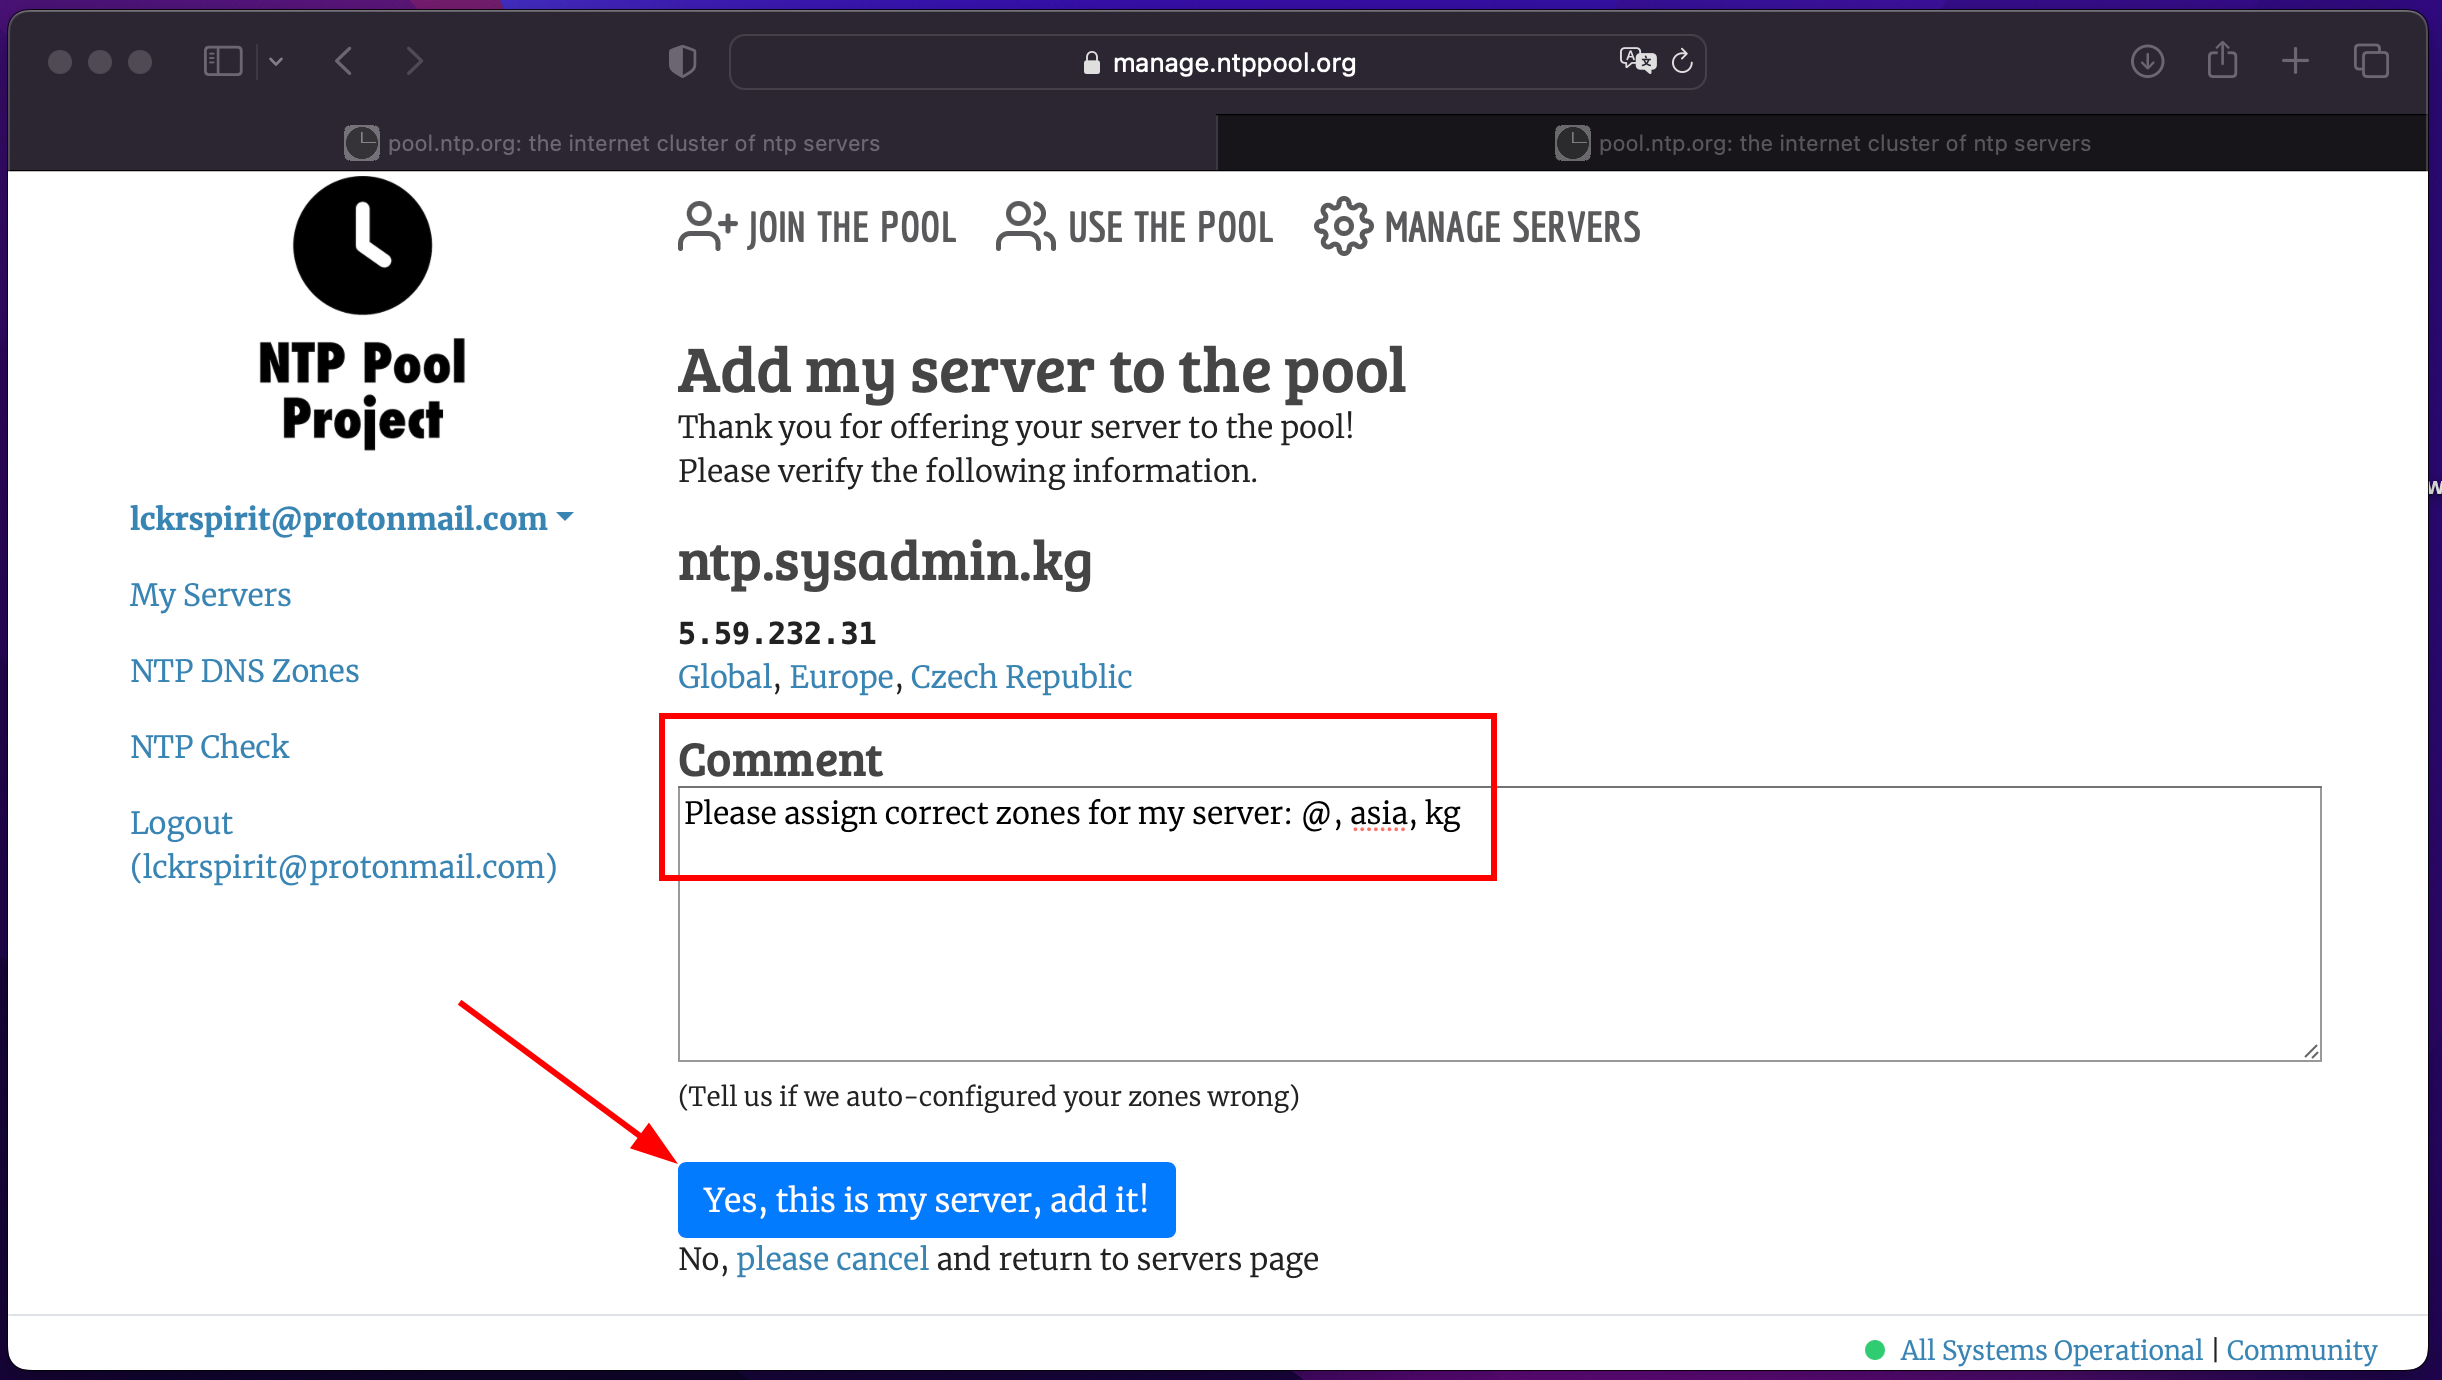
Task: Click the green status indicator dot
Action: [1875, 1350]
